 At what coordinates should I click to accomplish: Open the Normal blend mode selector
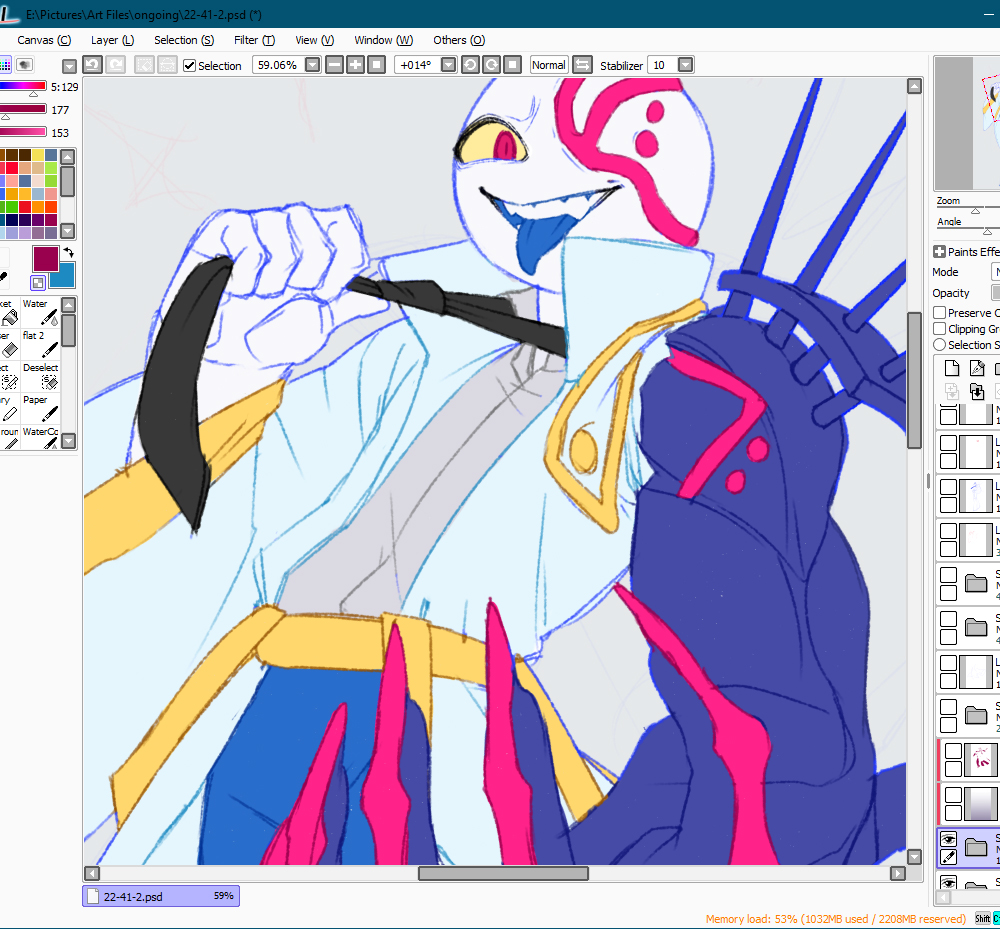548,64
